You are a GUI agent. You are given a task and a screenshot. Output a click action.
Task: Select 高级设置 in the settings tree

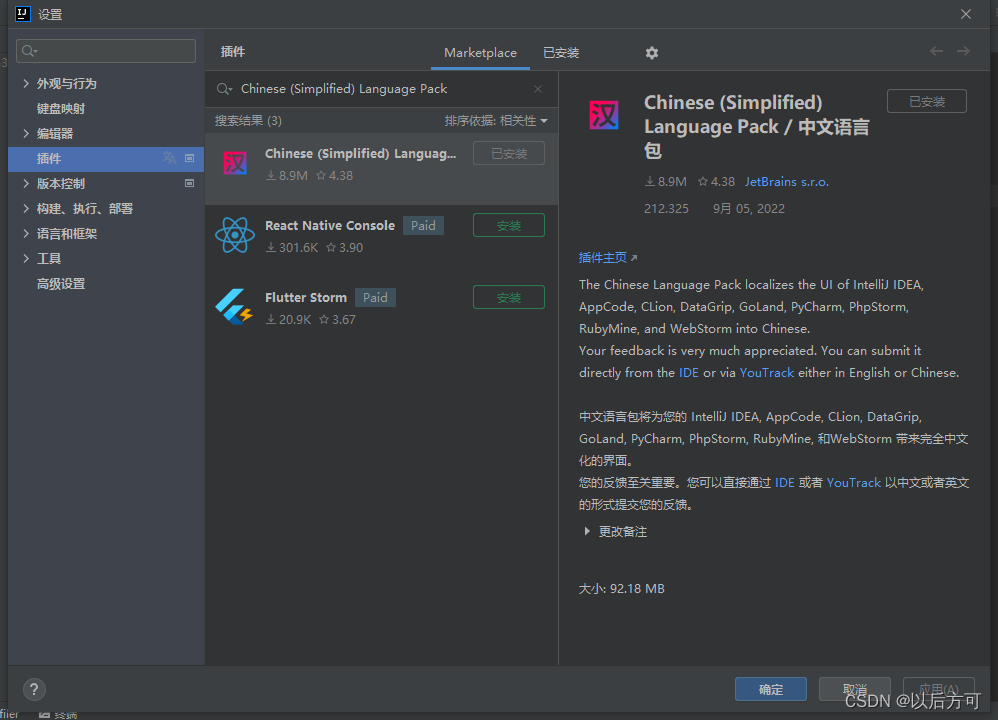coord(61,284)
